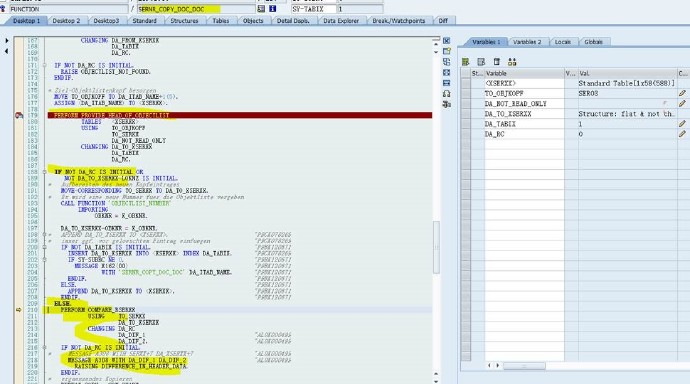Select the Globals tab
The height and width of the screenshot is (384, 690).
[593, 42]
